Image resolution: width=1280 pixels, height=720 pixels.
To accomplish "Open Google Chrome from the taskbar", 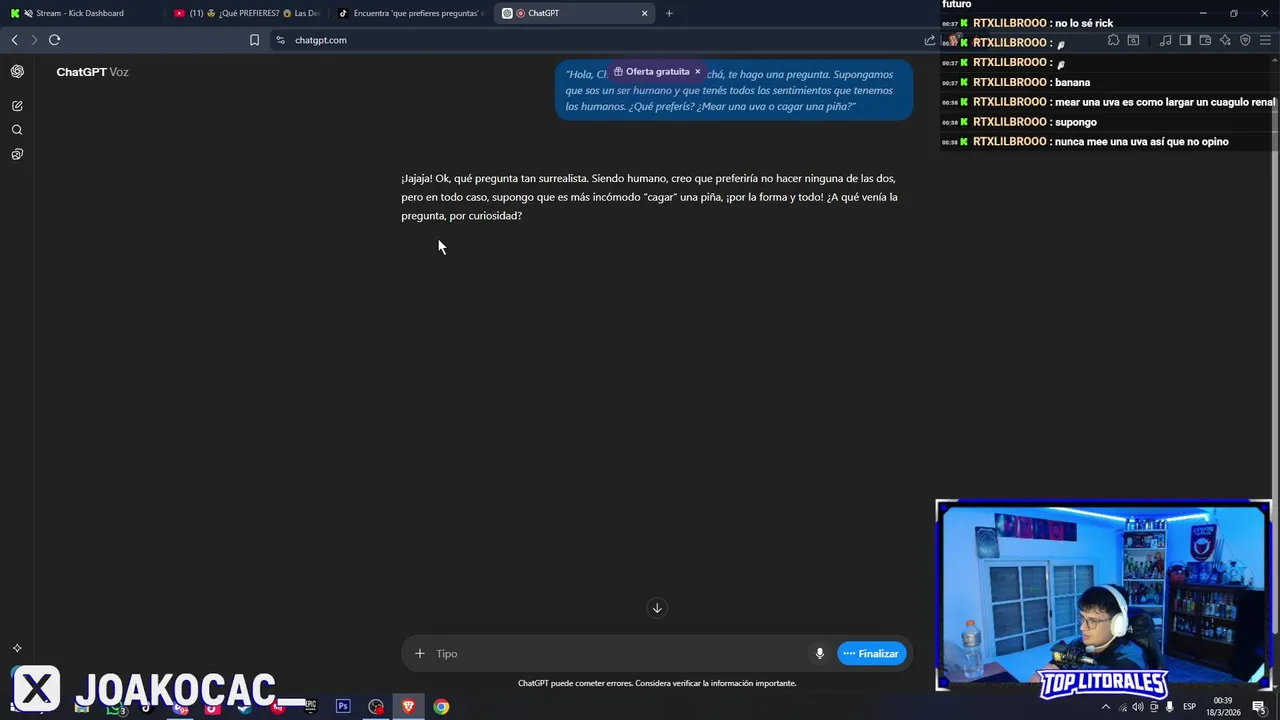I will (441, 706).
